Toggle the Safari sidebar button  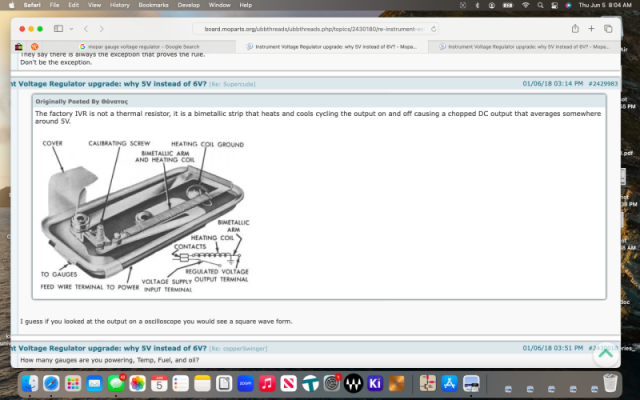tap(58, 29)
